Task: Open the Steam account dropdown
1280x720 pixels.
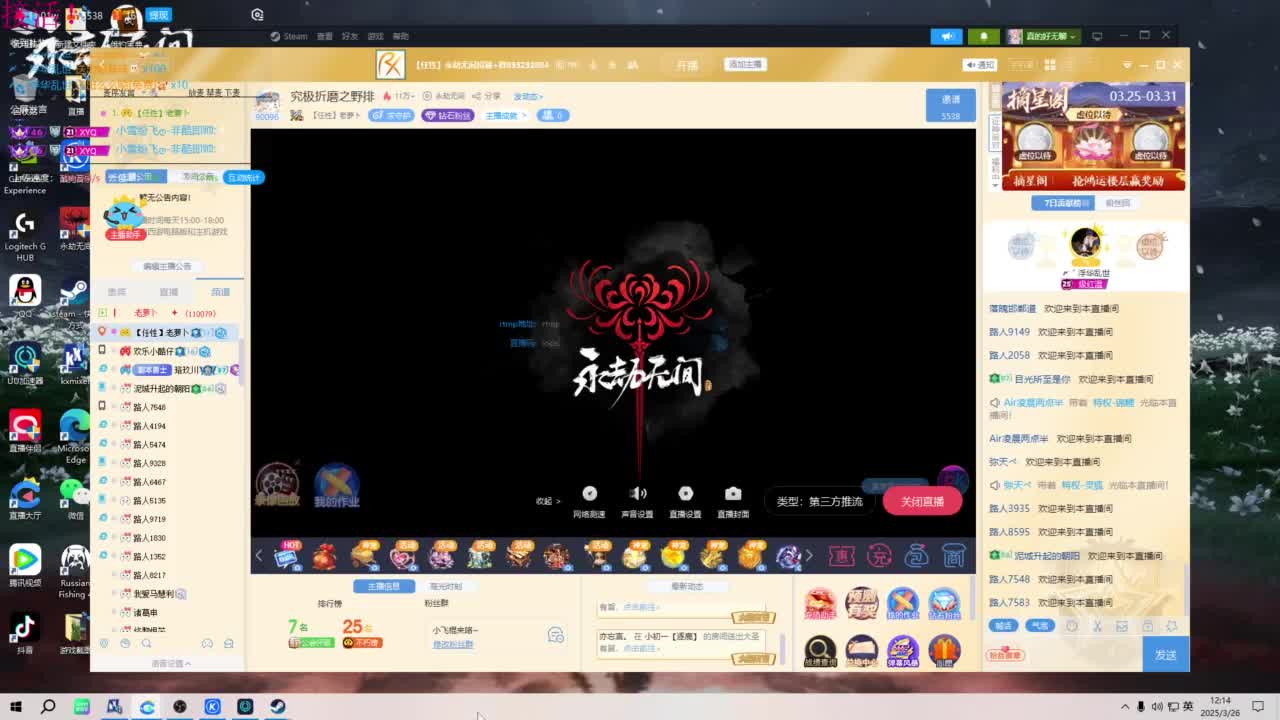Action: 1043,36
